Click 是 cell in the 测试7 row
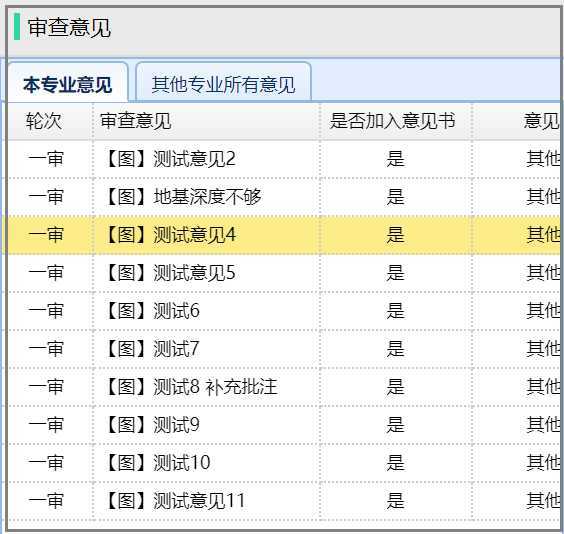The height and width of the screenshot is (534, 564). click(396, 349)
